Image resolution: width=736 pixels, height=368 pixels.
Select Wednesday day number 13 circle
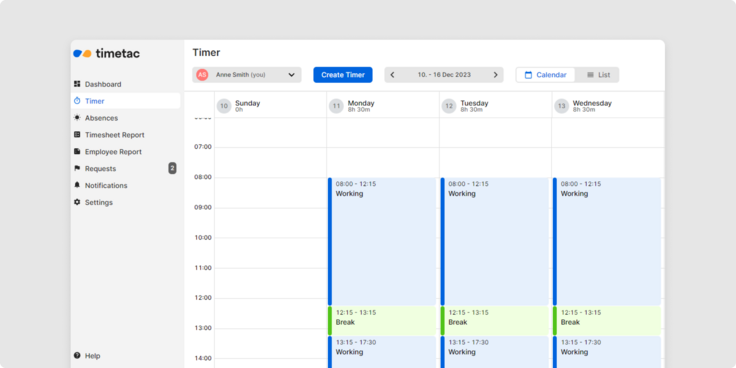(x=561, y=106)
